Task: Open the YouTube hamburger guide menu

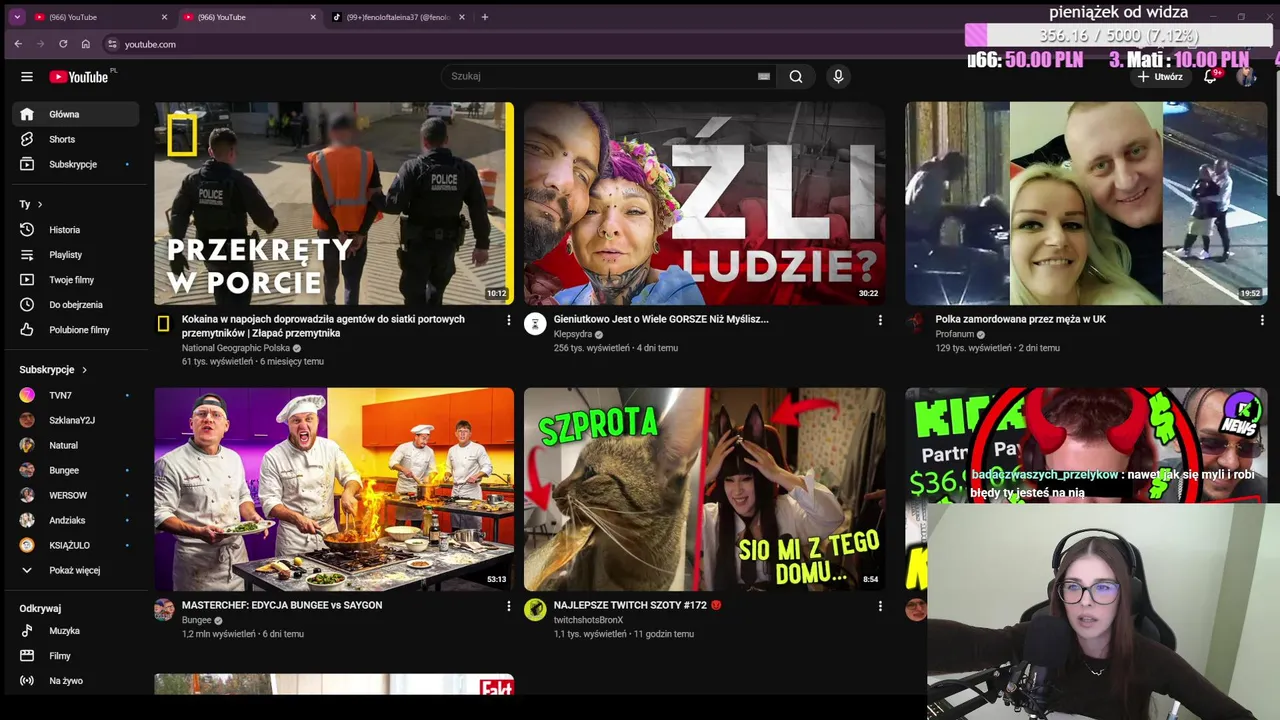Action: (27, 77)
